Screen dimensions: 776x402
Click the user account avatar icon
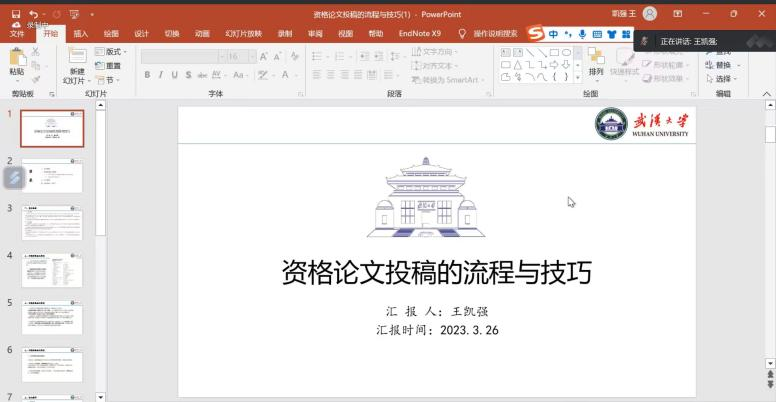[x=650, y=14]
